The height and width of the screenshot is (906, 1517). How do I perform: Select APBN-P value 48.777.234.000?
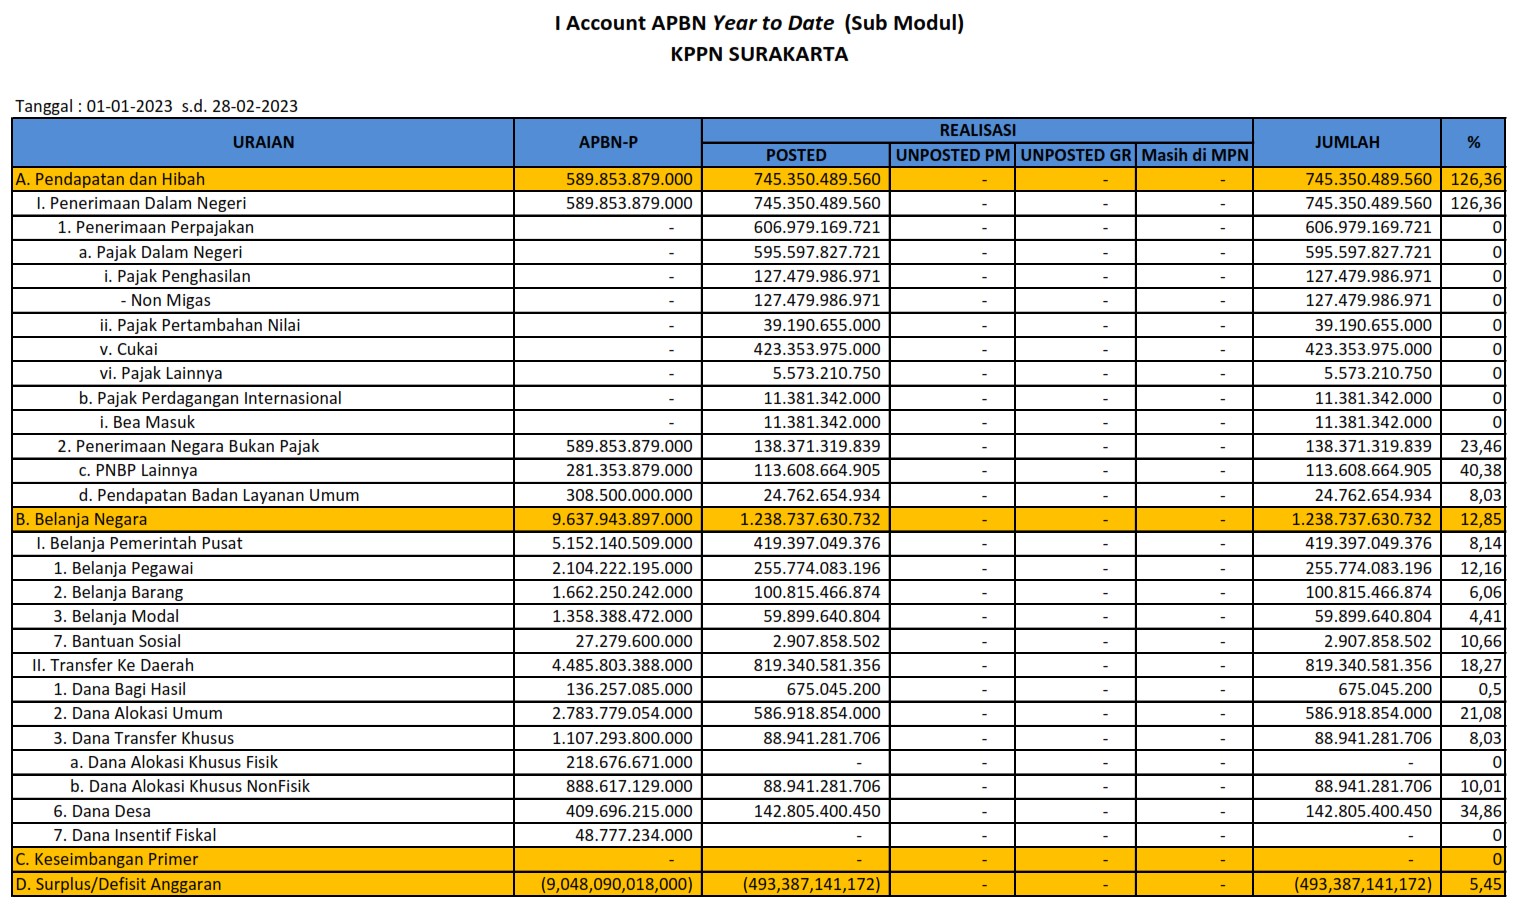tap(634, 835)
